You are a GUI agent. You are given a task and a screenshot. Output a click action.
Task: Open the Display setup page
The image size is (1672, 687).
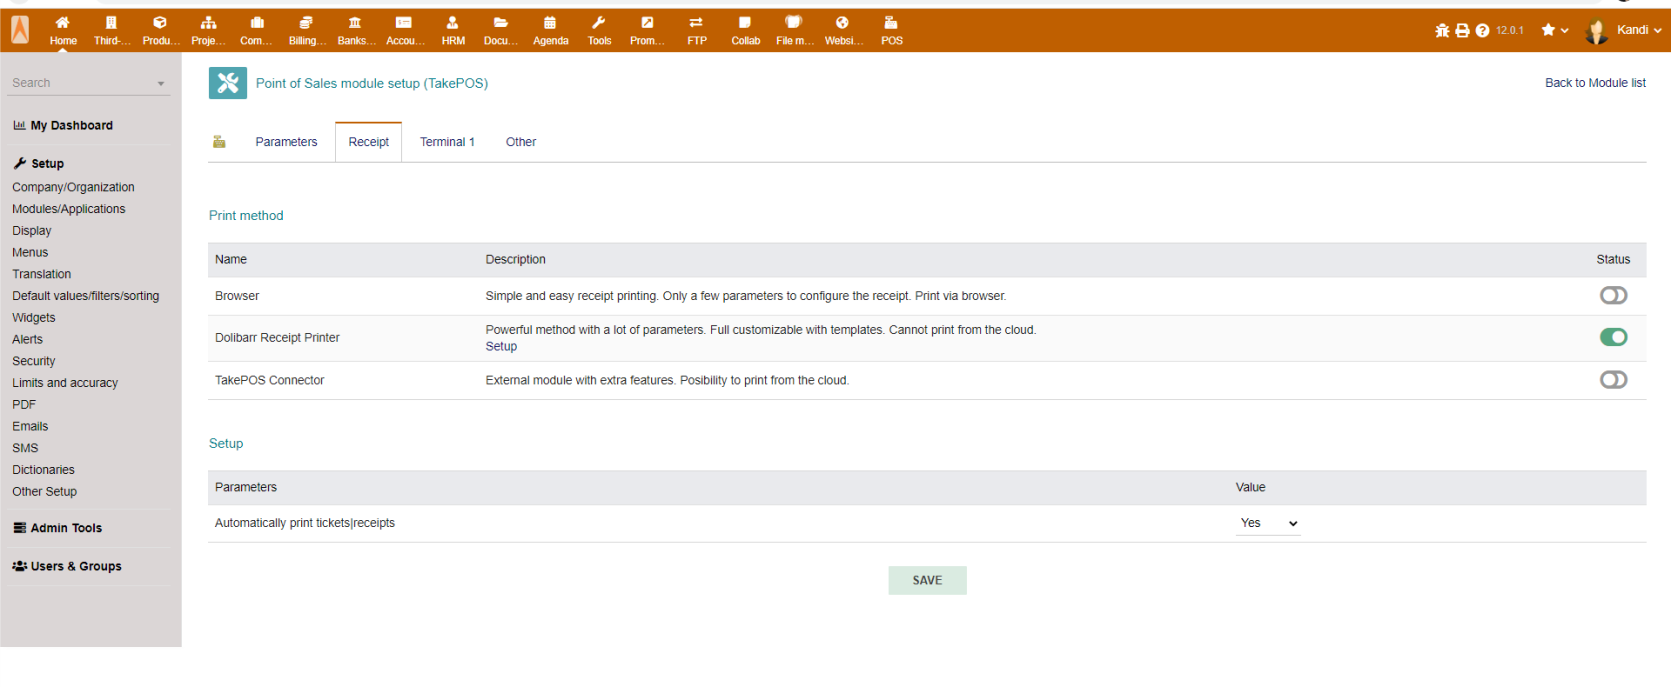coord(32,231)
